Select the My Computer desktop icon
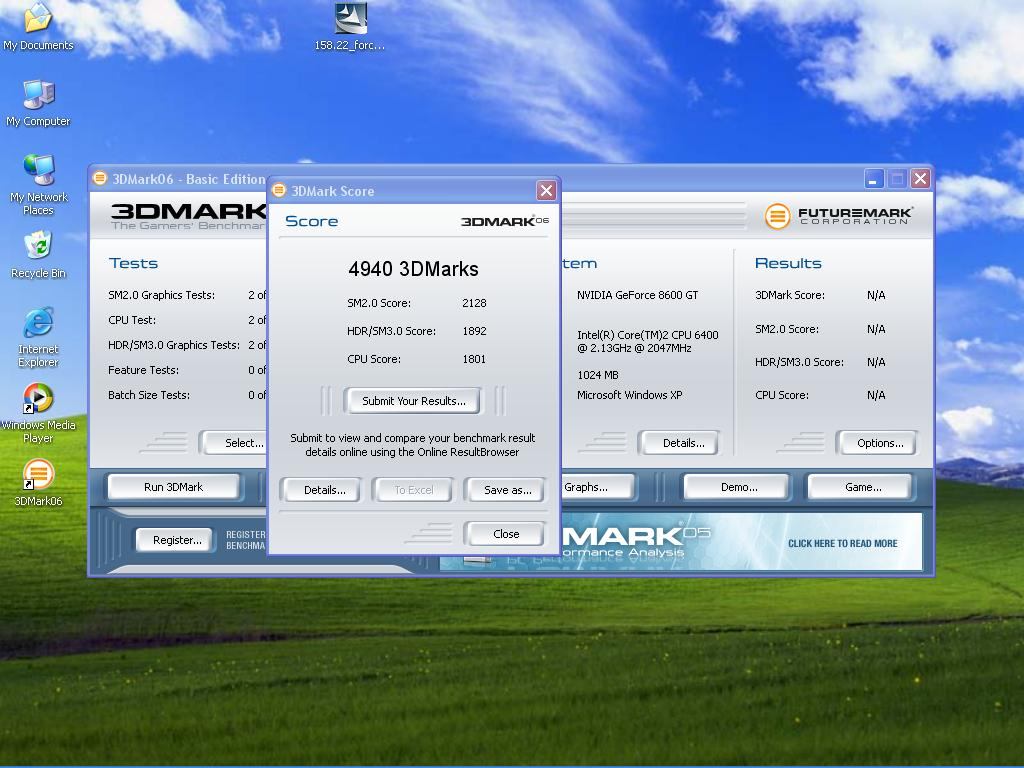 click(38, 103)
